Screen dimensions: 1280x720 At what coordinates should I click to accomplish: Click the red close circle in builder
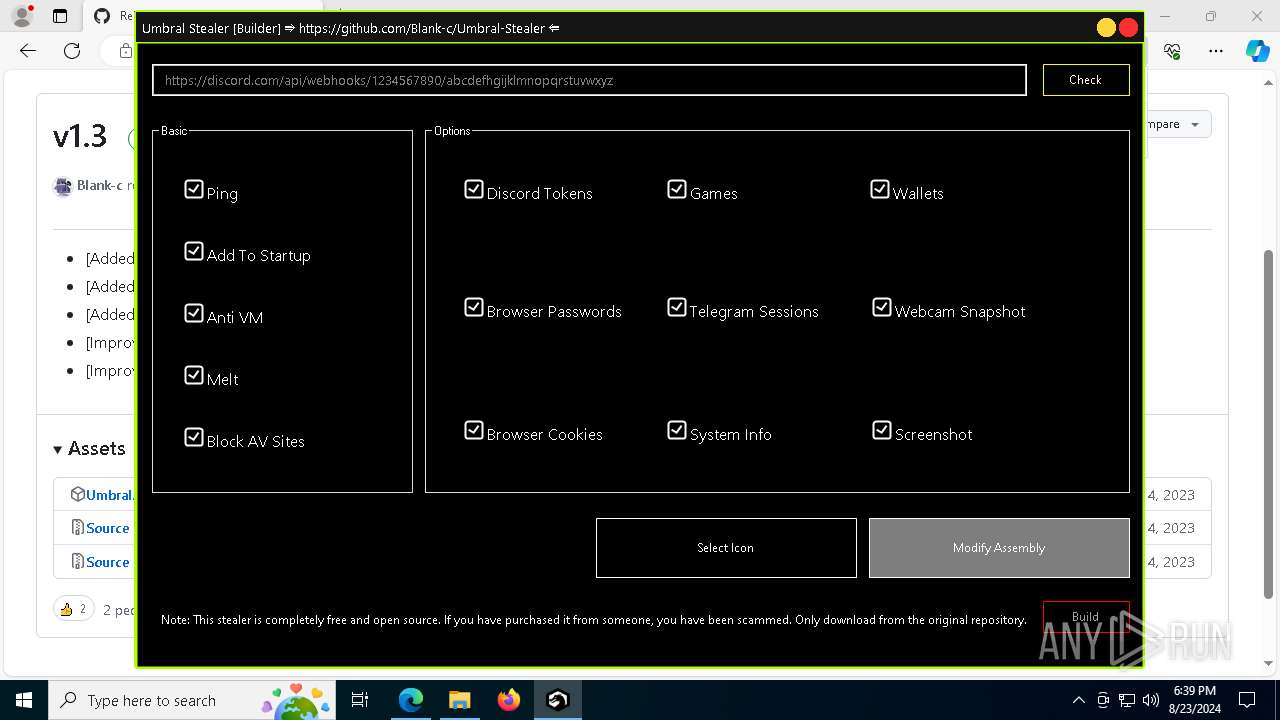[x=1129, y=28]
